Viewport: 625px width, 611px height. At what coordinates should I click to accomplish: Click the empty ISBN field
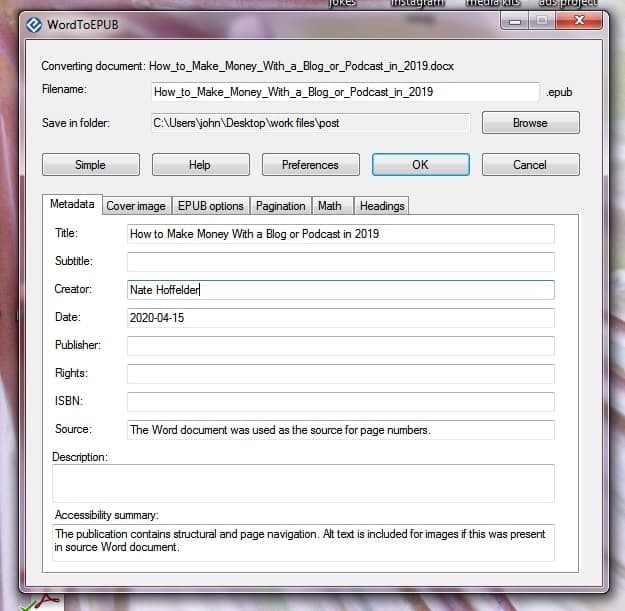tap(341, 402)
